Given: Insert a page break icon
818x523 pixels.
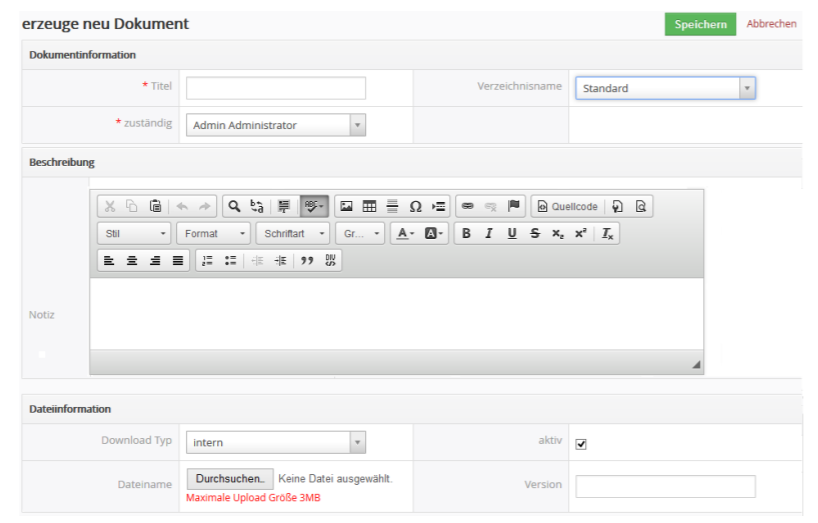Looking at the screenshot, I should (439, 206).
